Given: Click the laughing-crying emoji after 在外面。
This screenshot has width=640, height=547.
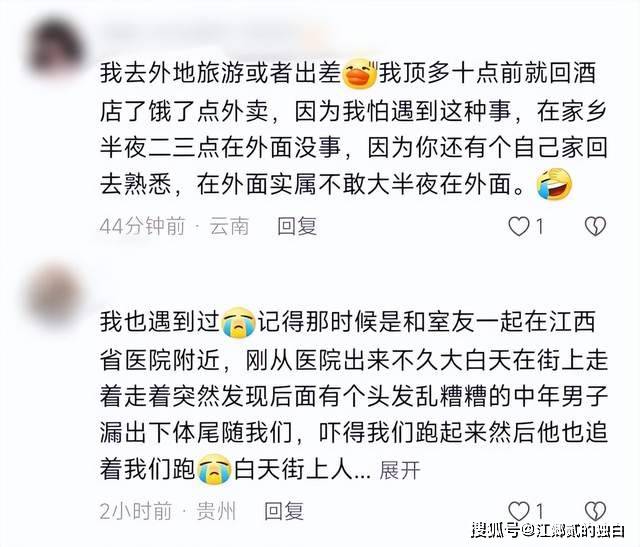Looking at the screenshot, I should click(x=554, y=184).
